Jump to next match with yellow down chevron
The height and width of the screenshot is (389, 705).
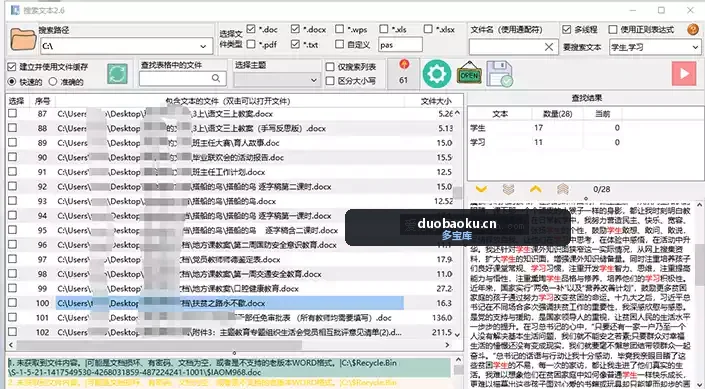click(x=481, y=189)
